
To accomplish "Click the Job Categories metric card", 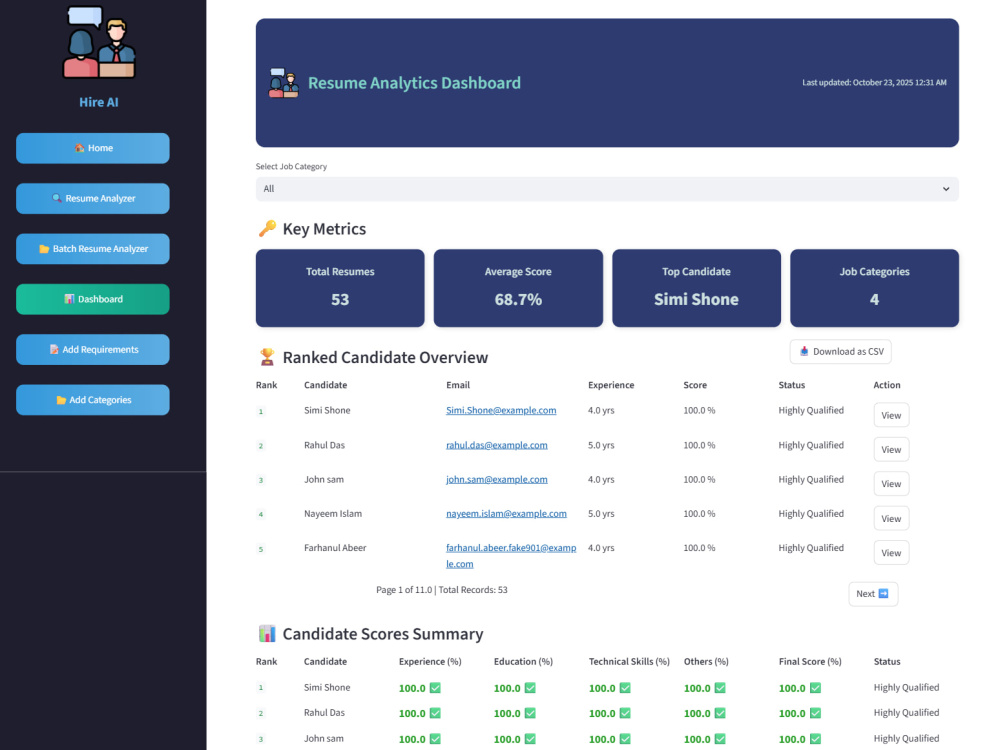I will click(x=874, y=288).
